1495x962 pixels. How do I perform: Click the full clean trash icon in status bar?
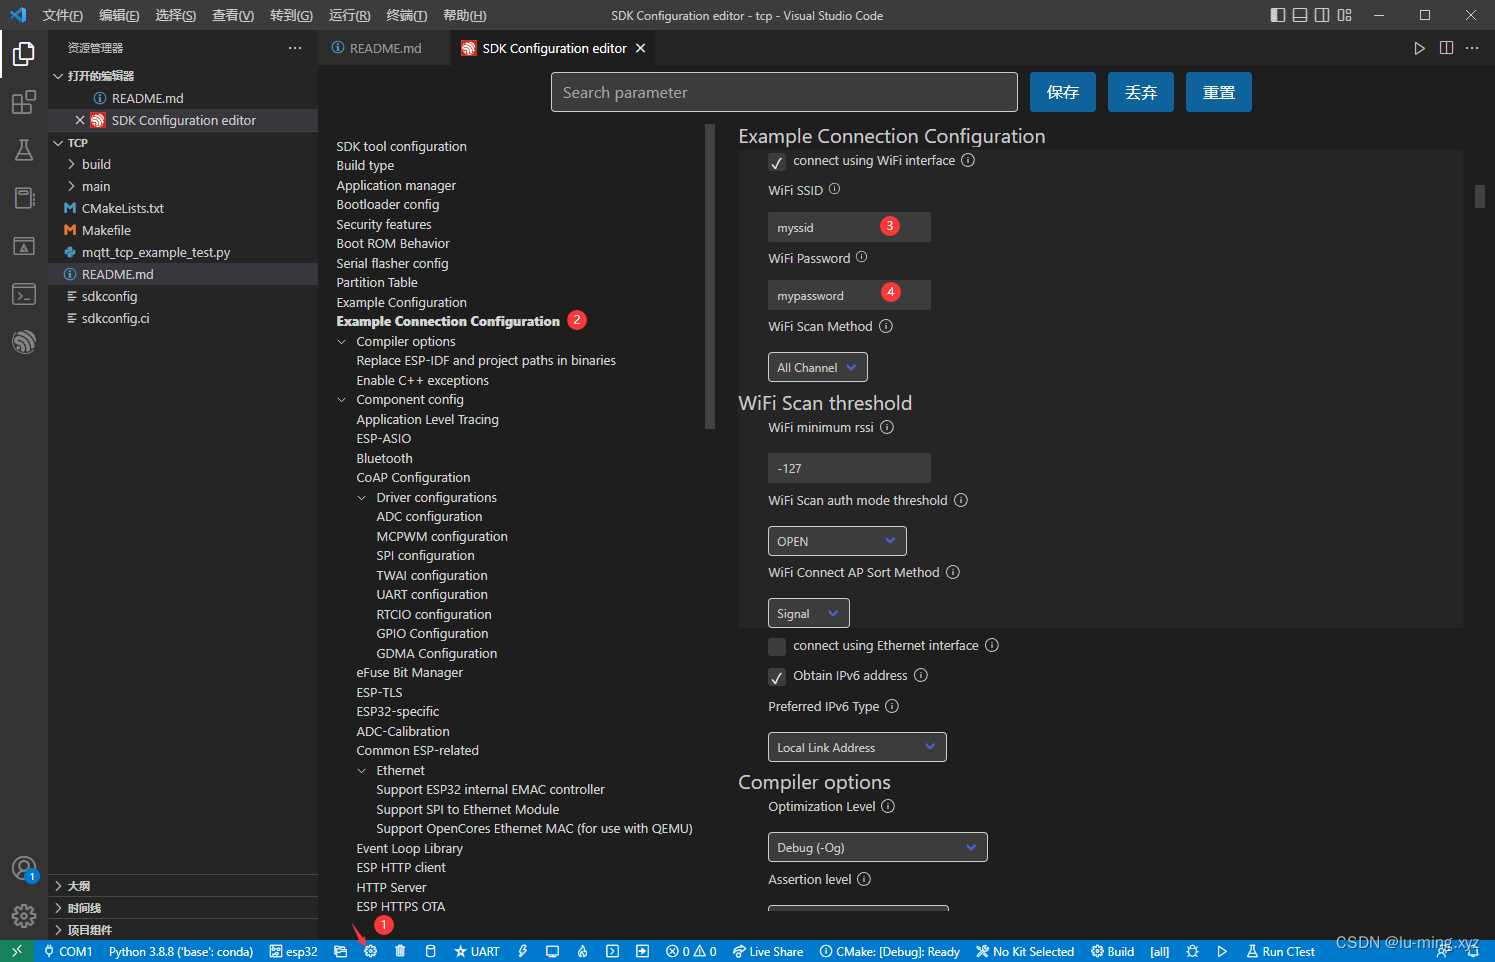(400, 951)
